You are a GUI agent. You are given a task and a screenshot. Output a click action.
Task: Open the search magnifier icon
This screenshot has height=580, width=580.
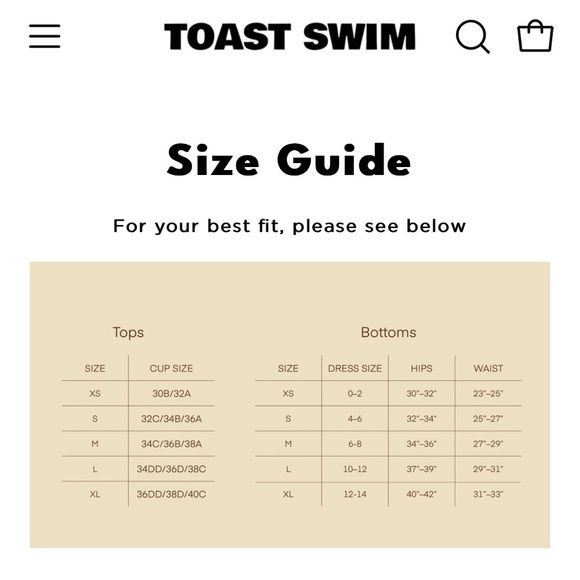(x=473, y=37)
